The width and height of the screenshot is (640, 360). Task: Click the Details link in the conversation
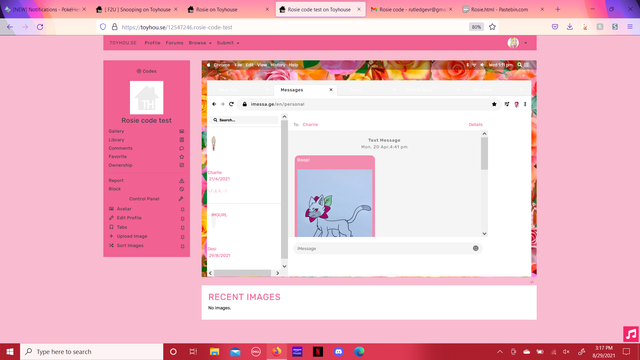[x=476, y=124]
